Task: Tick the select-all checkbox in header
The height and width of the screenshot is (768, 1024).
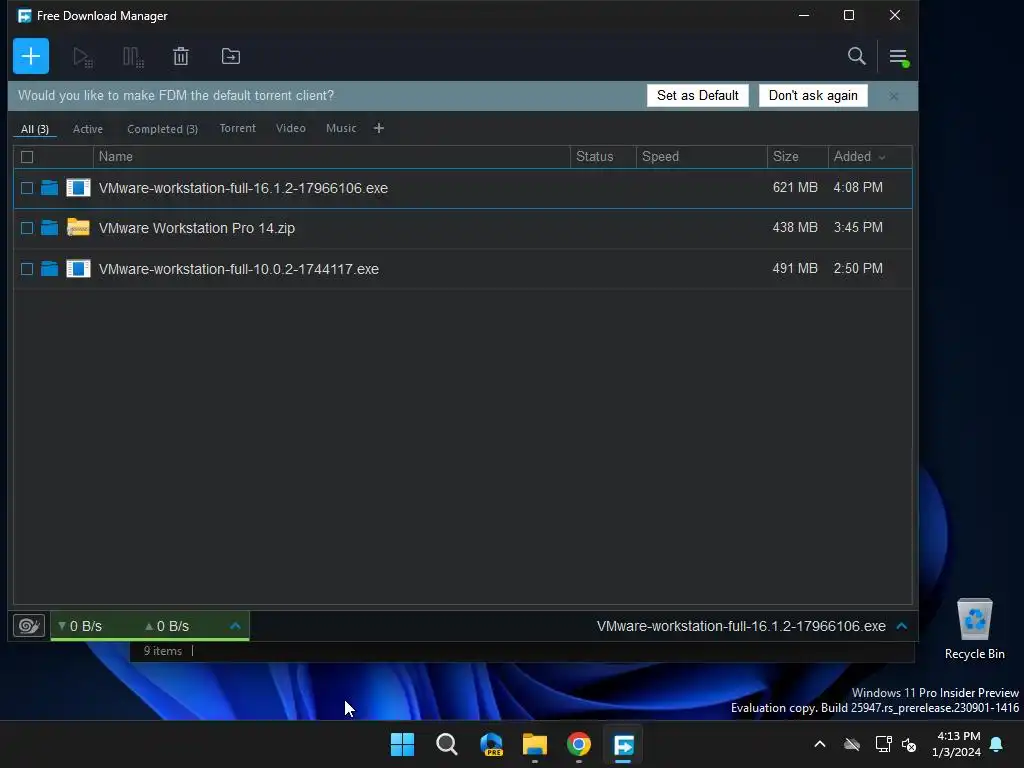Action: [x=27, y=157]
